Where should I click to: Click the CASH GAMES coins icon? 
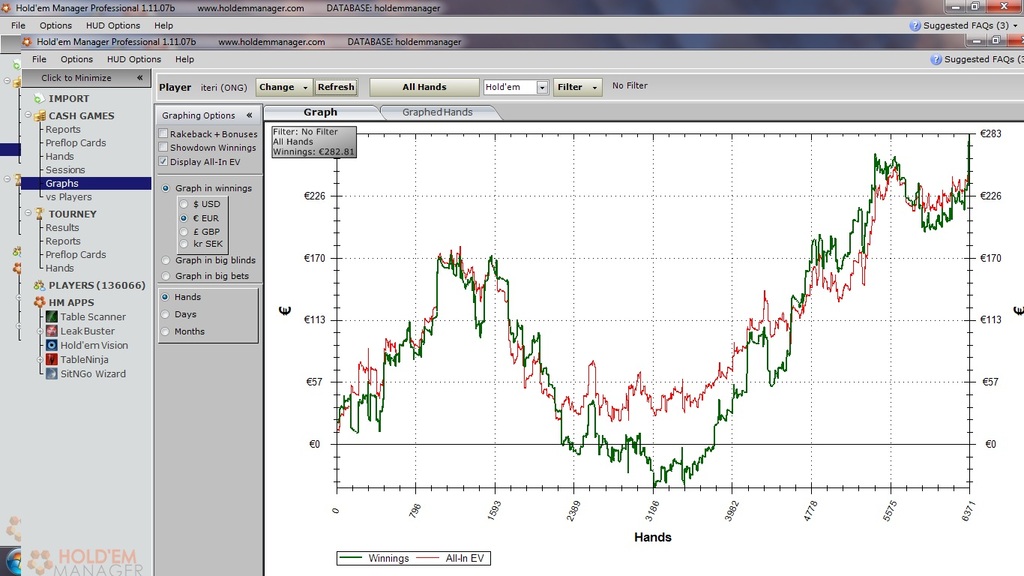click(39, 116)
